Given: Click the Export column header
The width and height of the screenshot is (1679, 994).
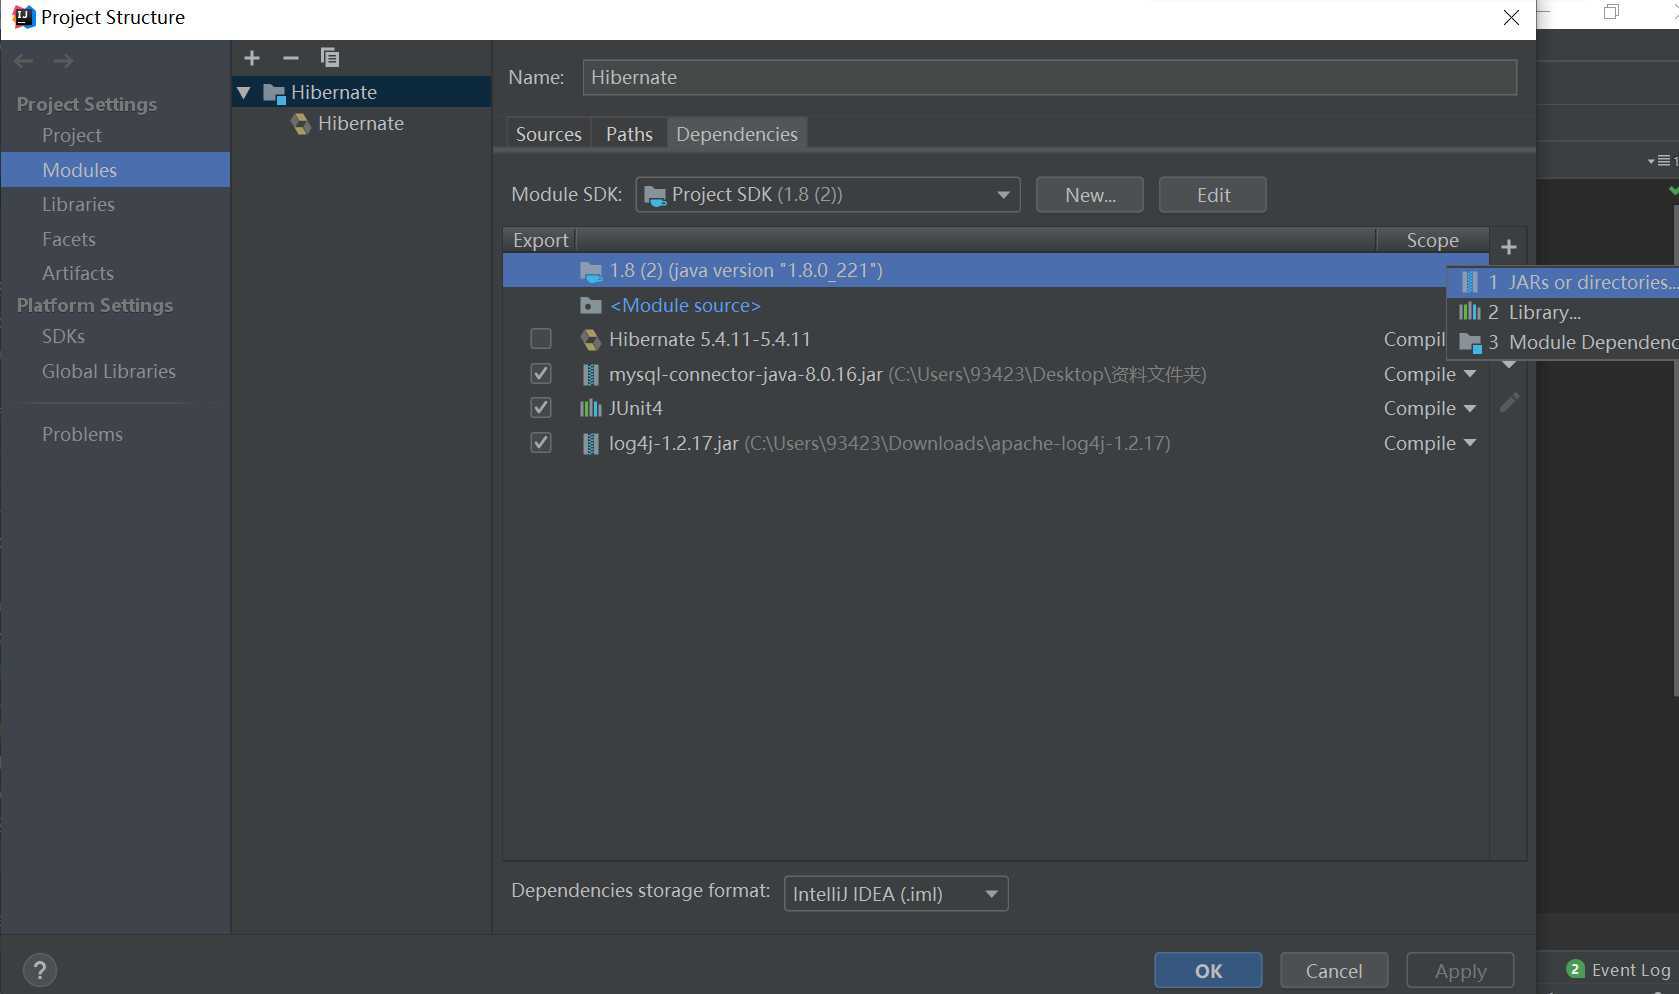Looking at the screenshot, I should 540,240.
